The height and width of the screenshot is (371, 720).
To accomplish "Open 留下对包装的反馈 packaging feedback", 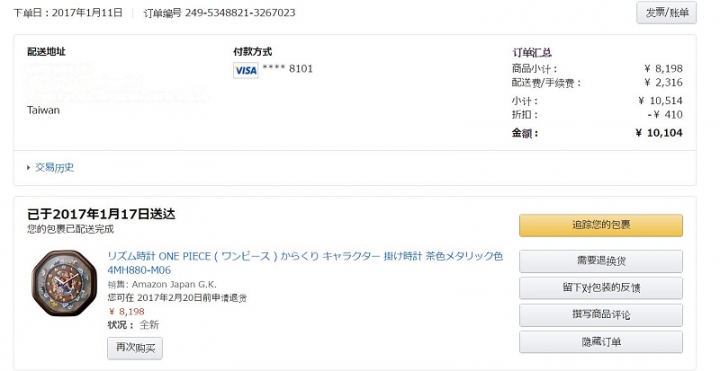I will point(601,288).
